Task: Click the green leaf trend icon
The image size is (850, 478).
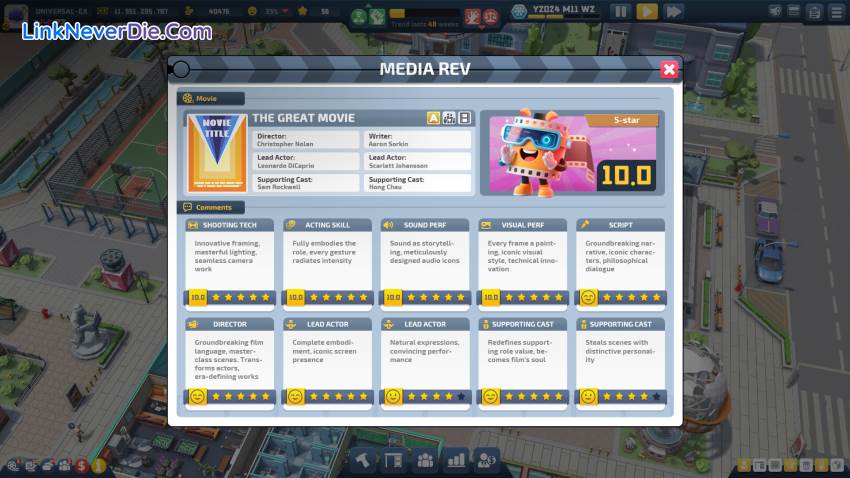Action: click(x=377, y=17)
